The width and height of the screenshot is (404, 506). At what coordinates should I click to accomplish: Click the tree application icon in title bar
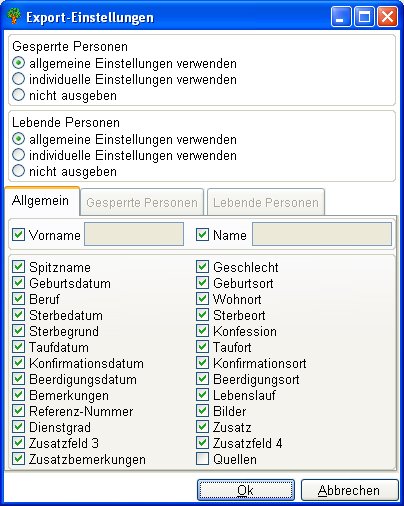tap(14, 16)
